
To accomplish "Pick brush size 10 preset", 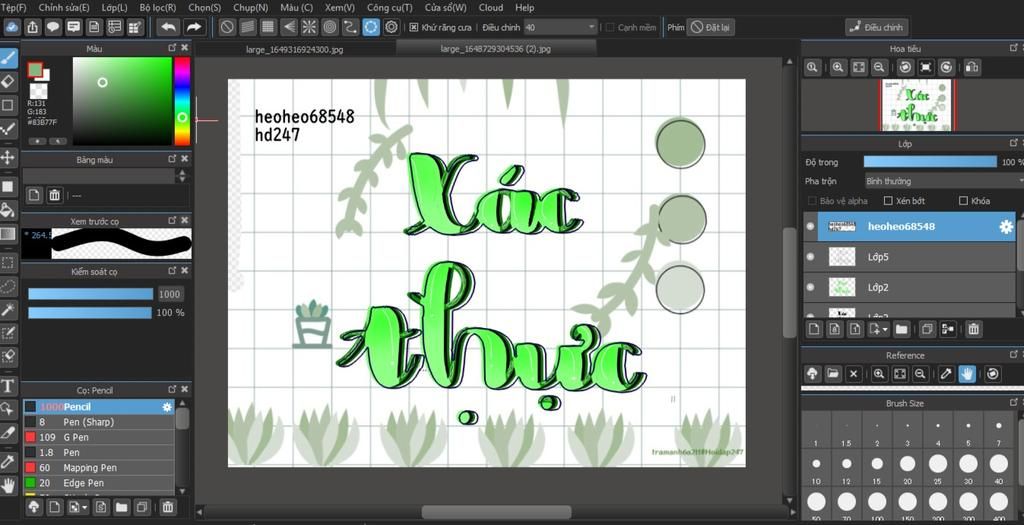I will [816, 469].
